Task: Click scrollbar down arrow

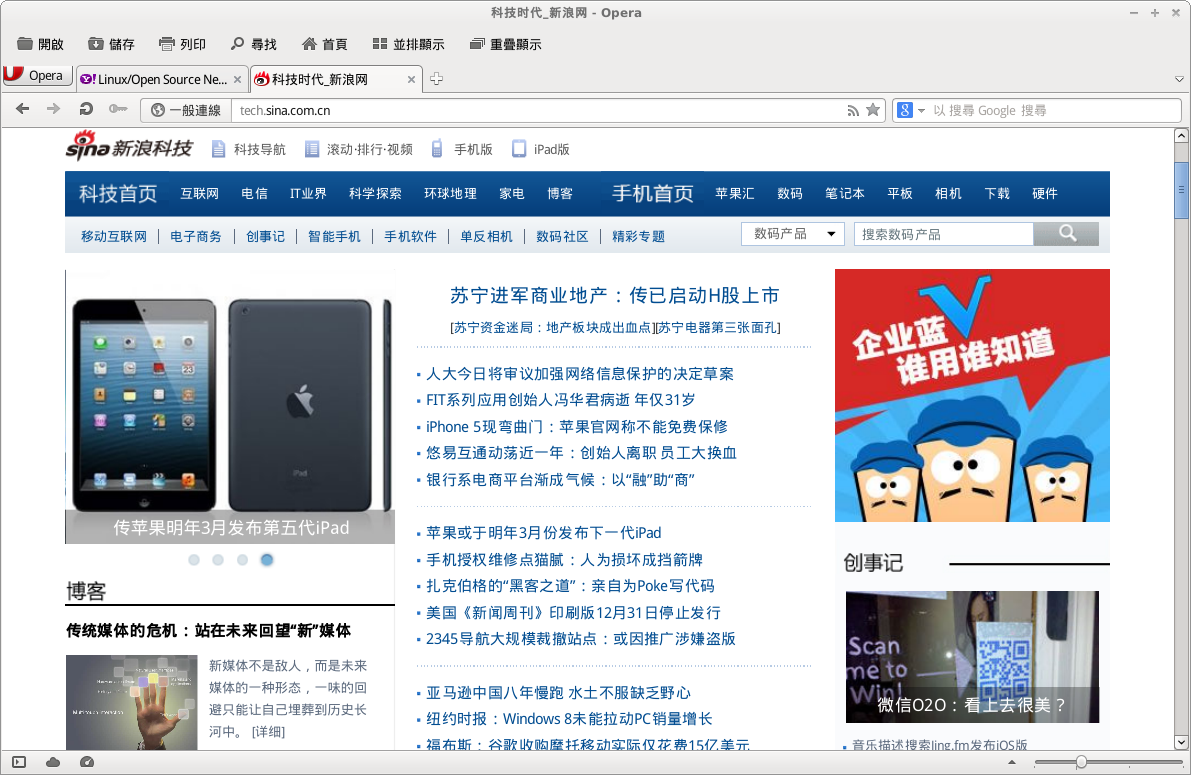Action: pos(1181,742)
